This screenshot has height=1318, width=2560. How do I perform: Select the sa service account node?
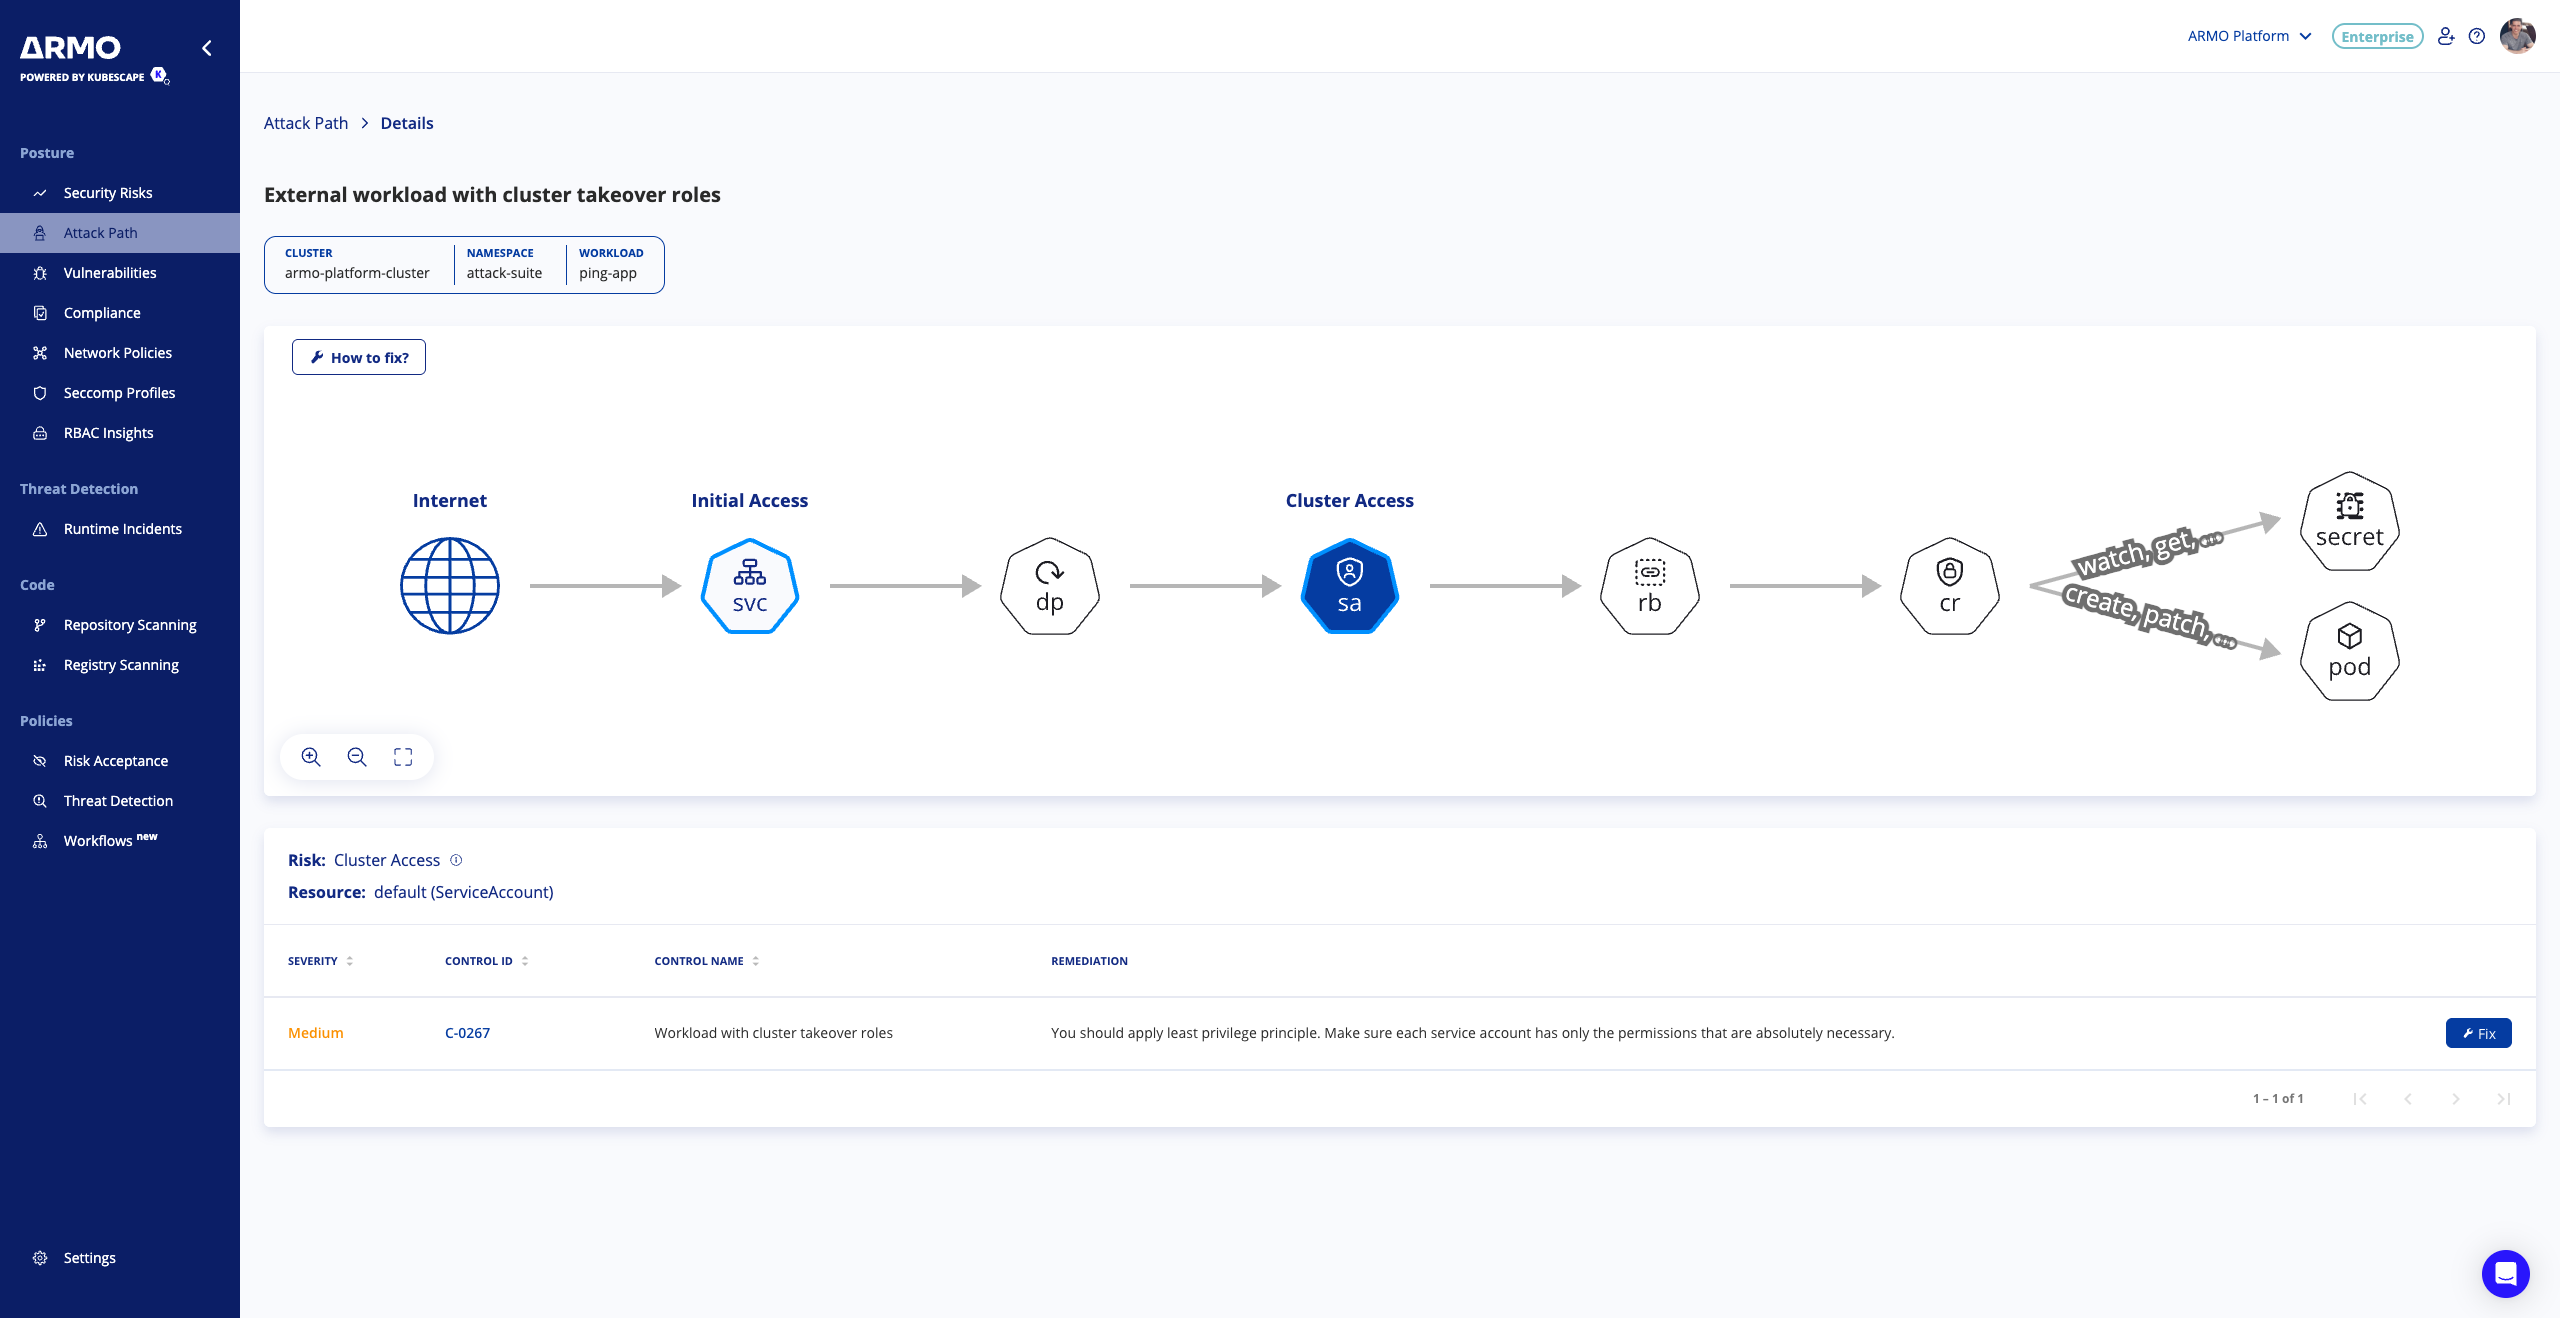click(x=1349, y=586)
